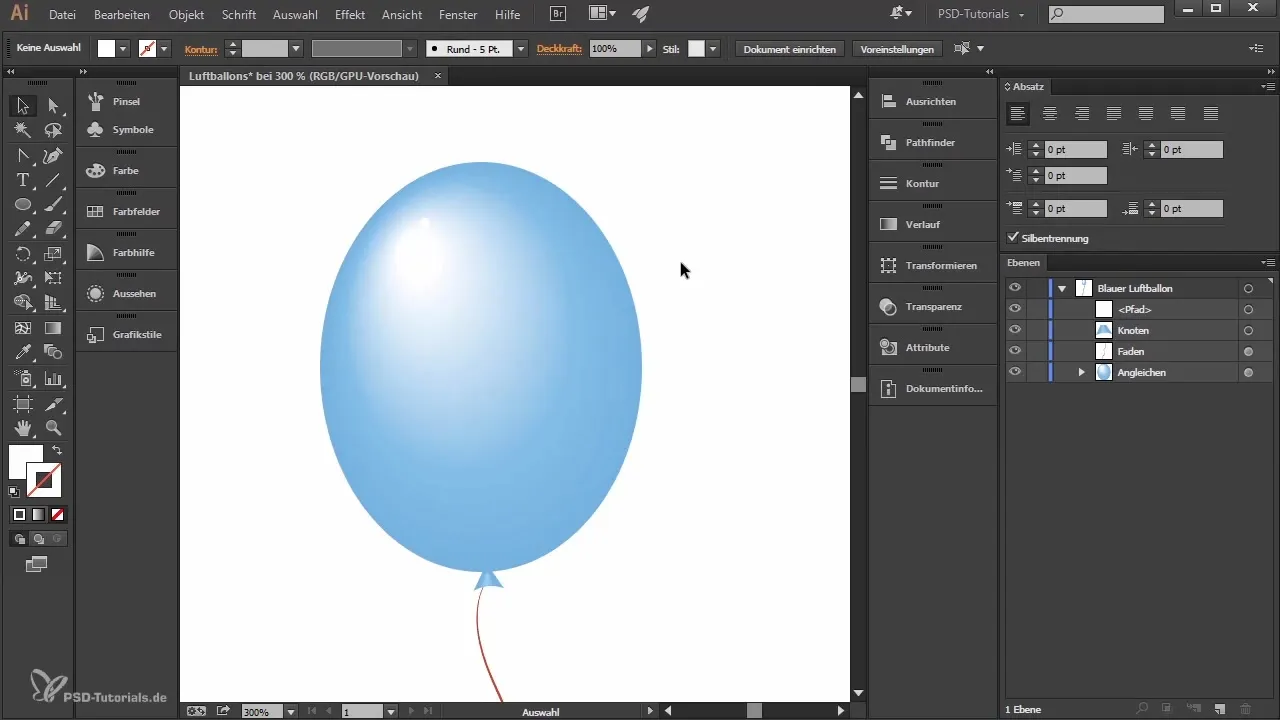Open the PSD-Tutorials workspace dropdown

click(980, 15)
